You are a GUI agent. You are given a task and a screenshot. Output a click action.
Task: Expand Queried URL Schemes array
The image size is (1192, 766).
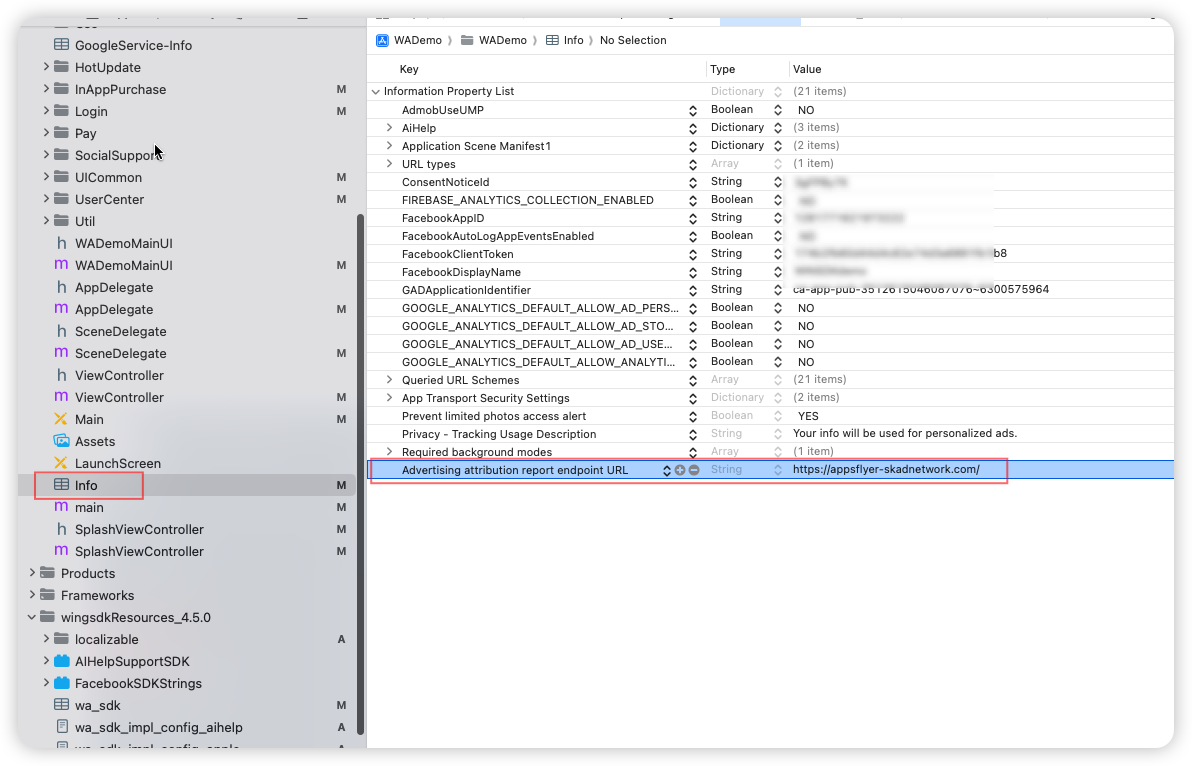[389, 379]
